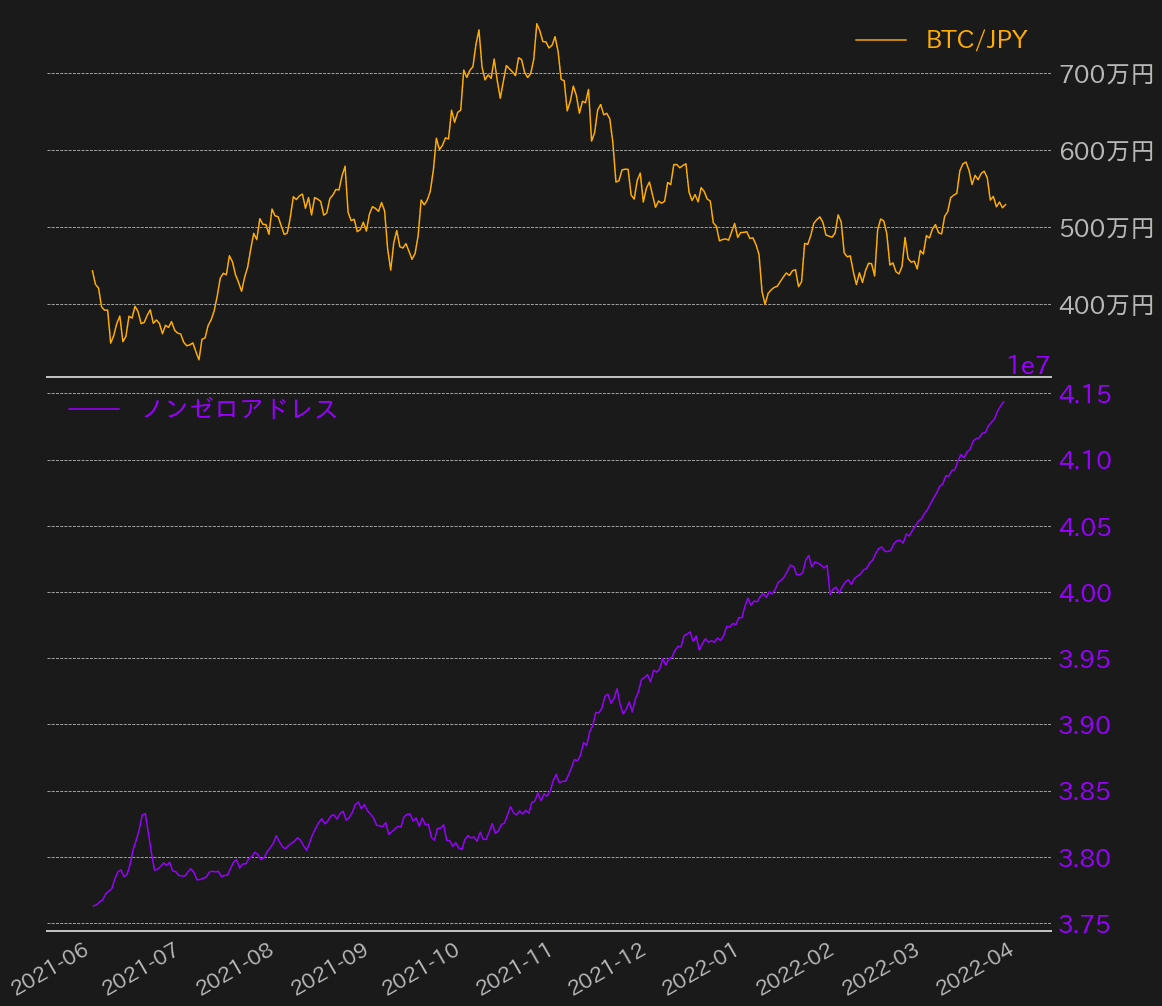Click the purple ノンゼロアドレス legend line swatch
Viewport: 1162px width, 1006px height.
(93, 408)
